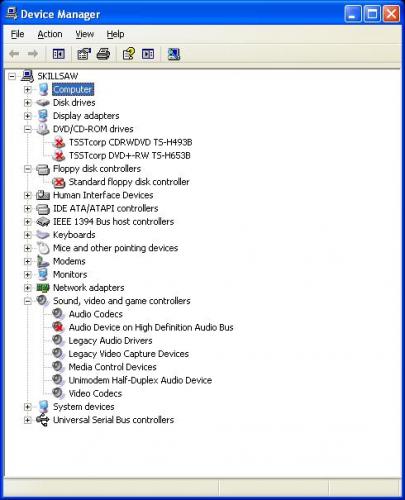Click the SKILLSAW computer icon
The width and height of the screenshot is (405, 500).
click(x=27, y=76)
